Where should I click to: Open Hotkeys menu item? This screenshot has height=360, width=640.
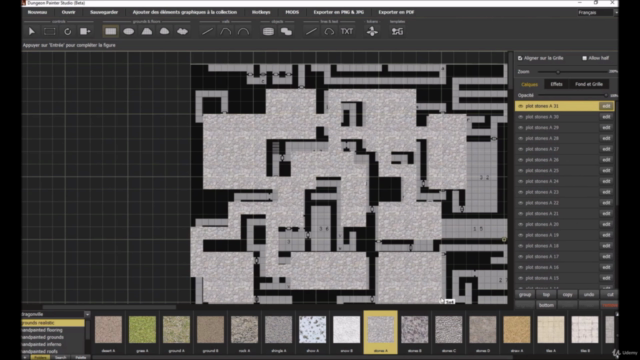pos(261,12)
